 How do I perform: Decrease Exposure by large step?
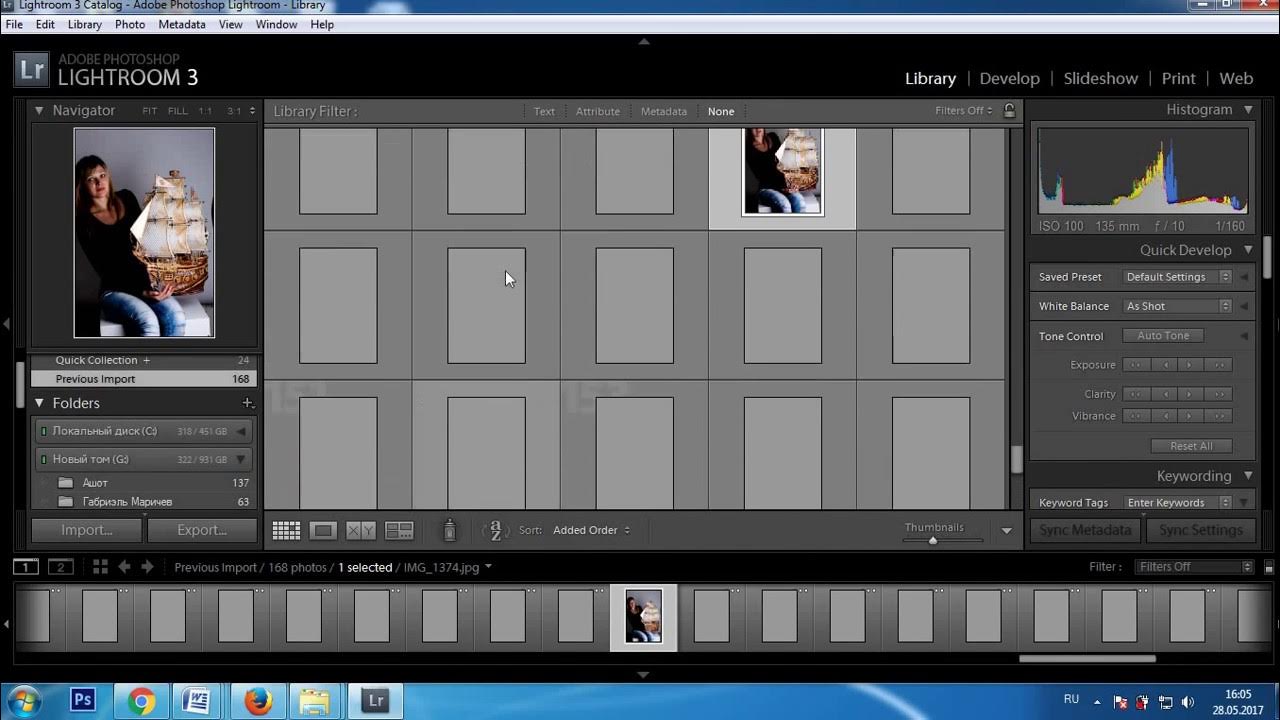click(x=1136, y=365)
